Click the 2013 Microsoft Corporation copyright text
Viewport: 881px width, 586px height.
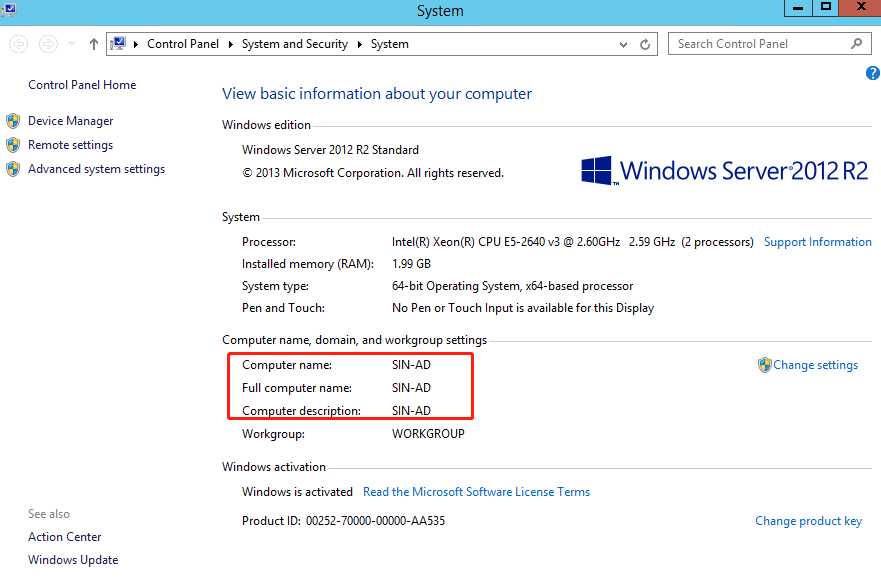coord(373,173)
